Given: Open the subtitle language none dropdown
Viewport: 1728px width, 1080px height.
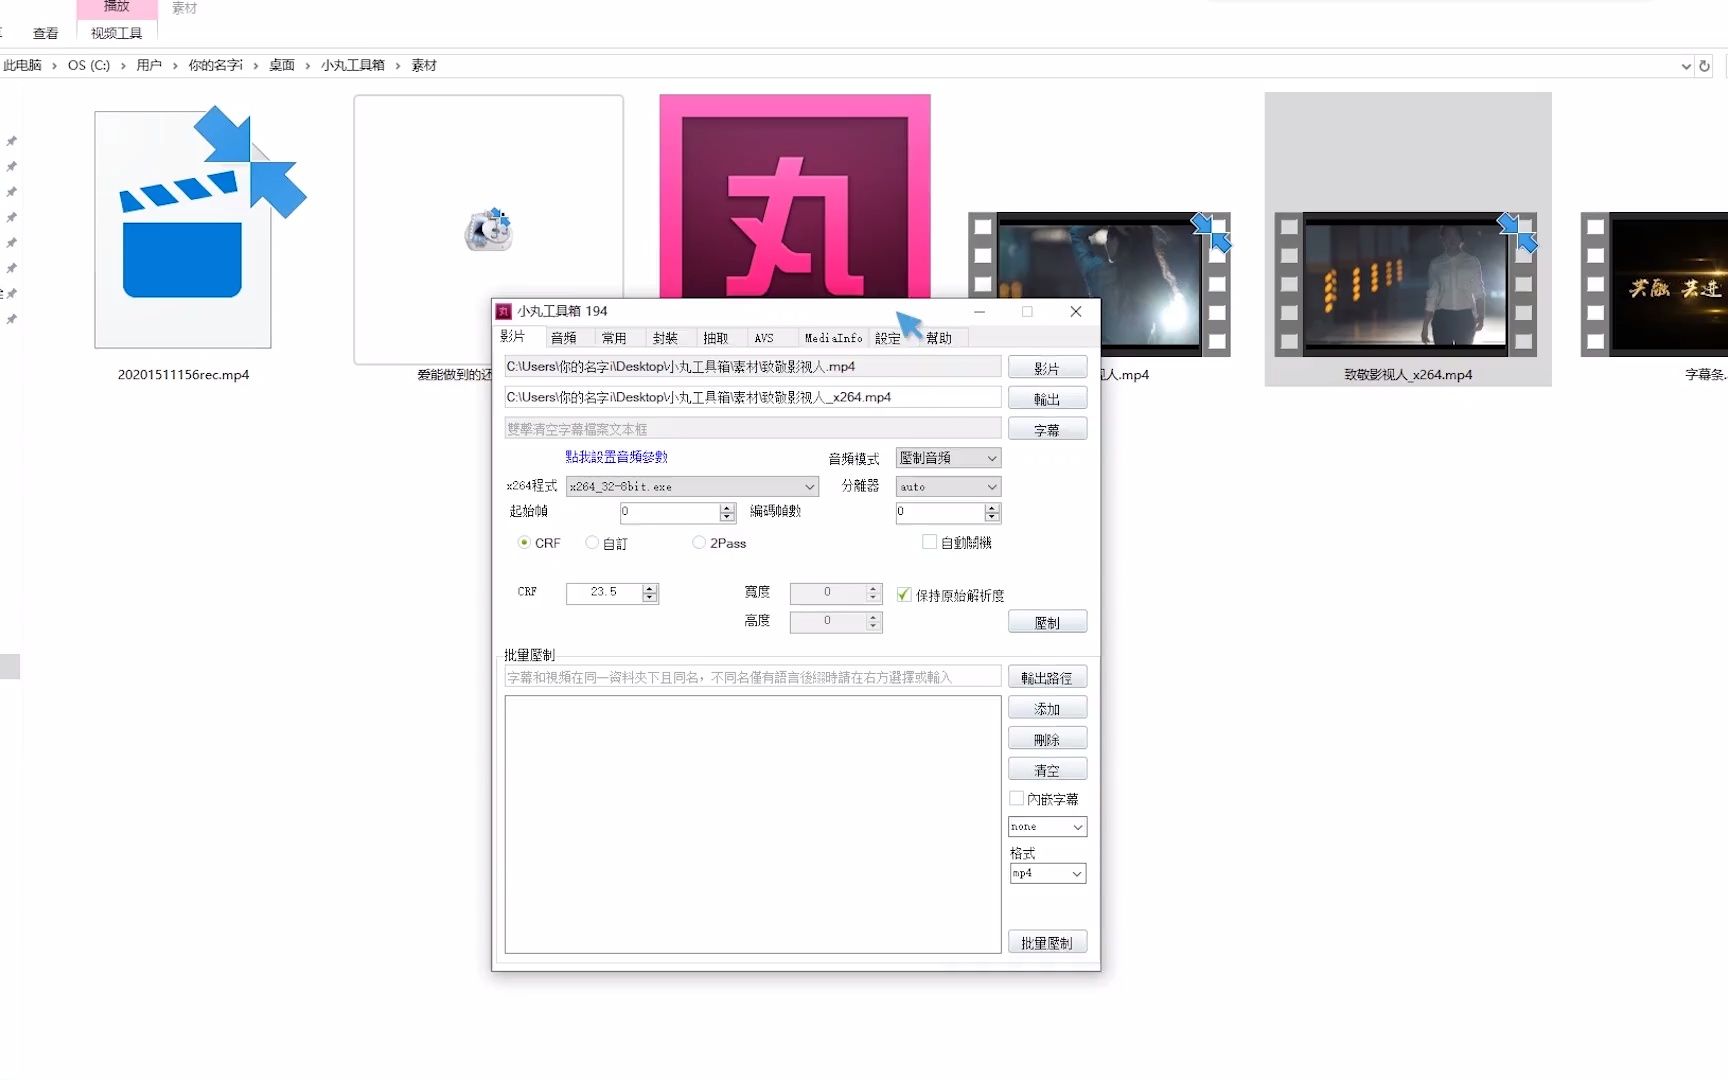Looking at the screenshot, I should 1047,827.
